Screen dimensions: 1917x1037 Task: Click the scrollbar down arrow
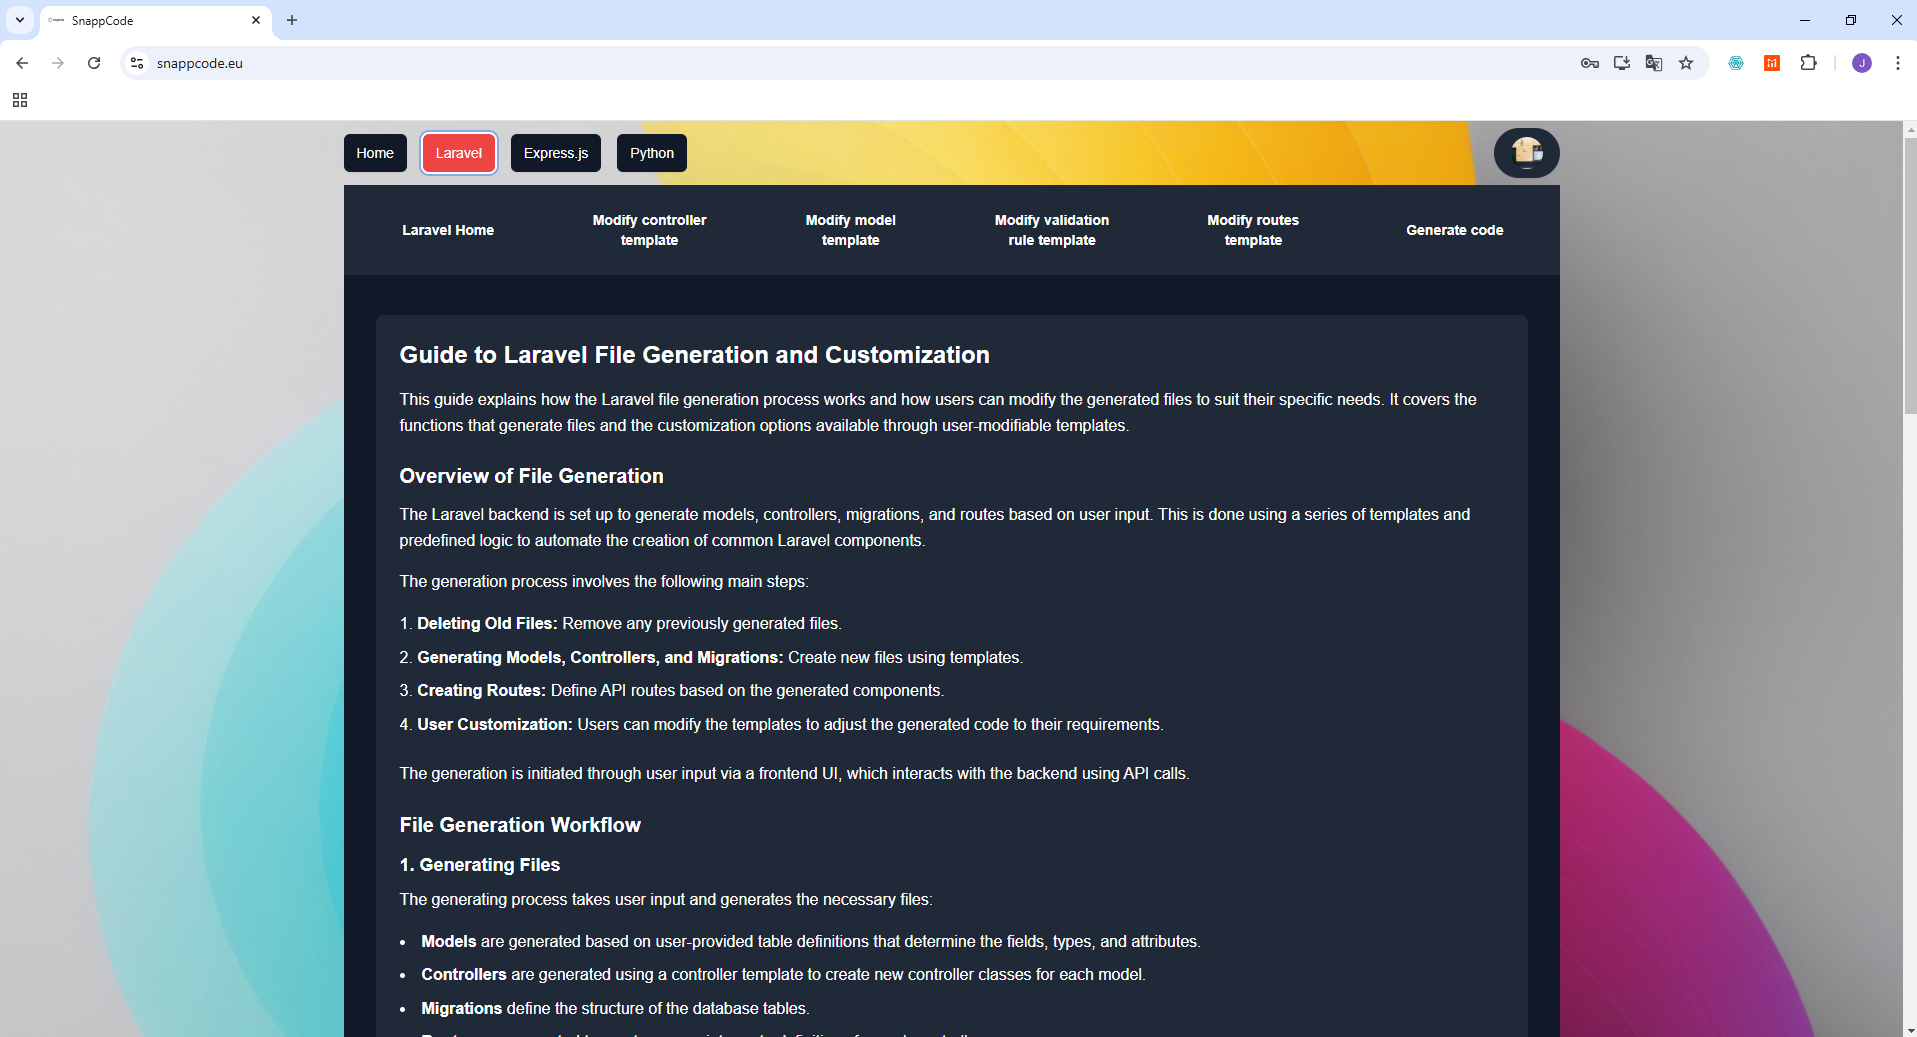pyautogui.click(x=1909, y=1029)
